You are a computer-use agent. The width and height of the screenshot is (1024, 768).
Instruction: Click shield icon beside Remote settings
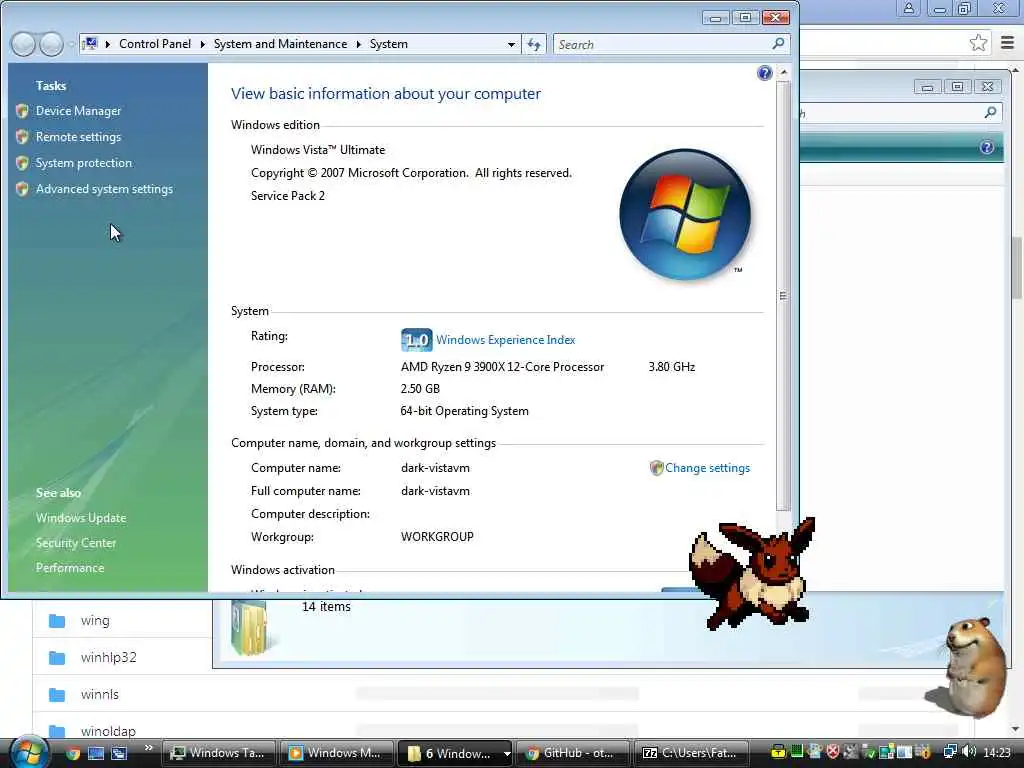tap(22, 137)
